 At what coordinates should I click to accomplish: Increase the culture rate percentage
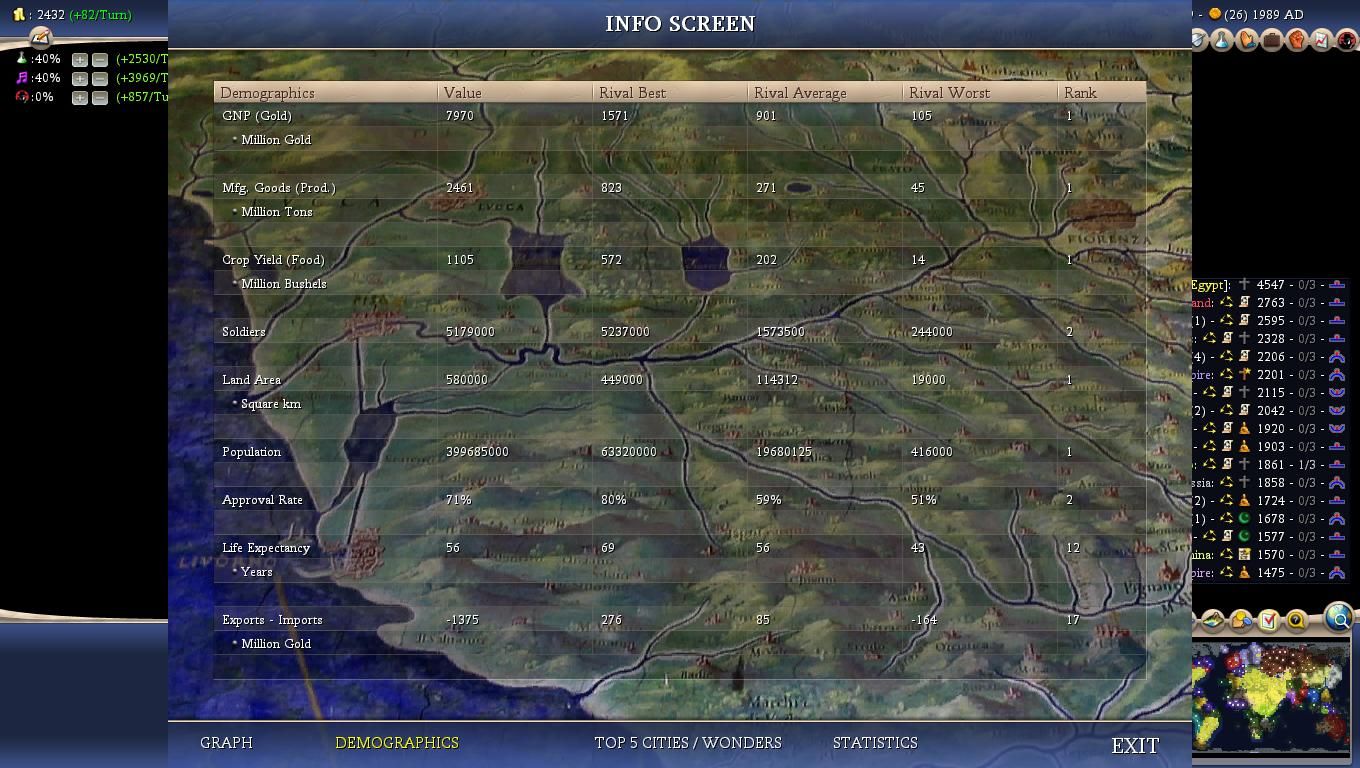tap(80, 78)
